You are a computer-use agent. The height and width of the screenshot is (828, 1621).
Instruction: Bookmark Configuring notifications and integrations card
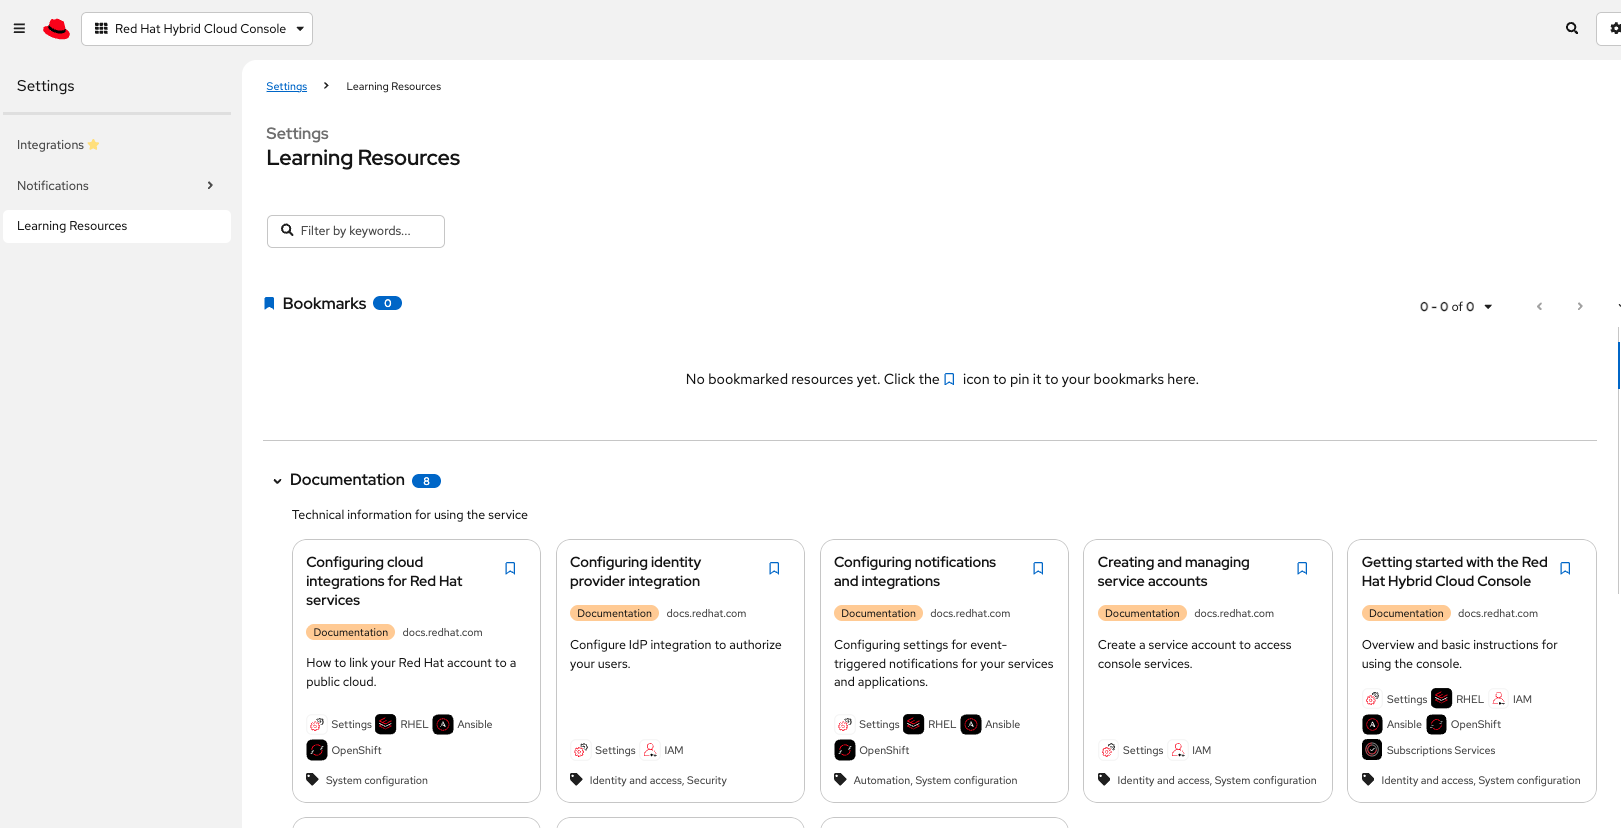coord(1038,569)
